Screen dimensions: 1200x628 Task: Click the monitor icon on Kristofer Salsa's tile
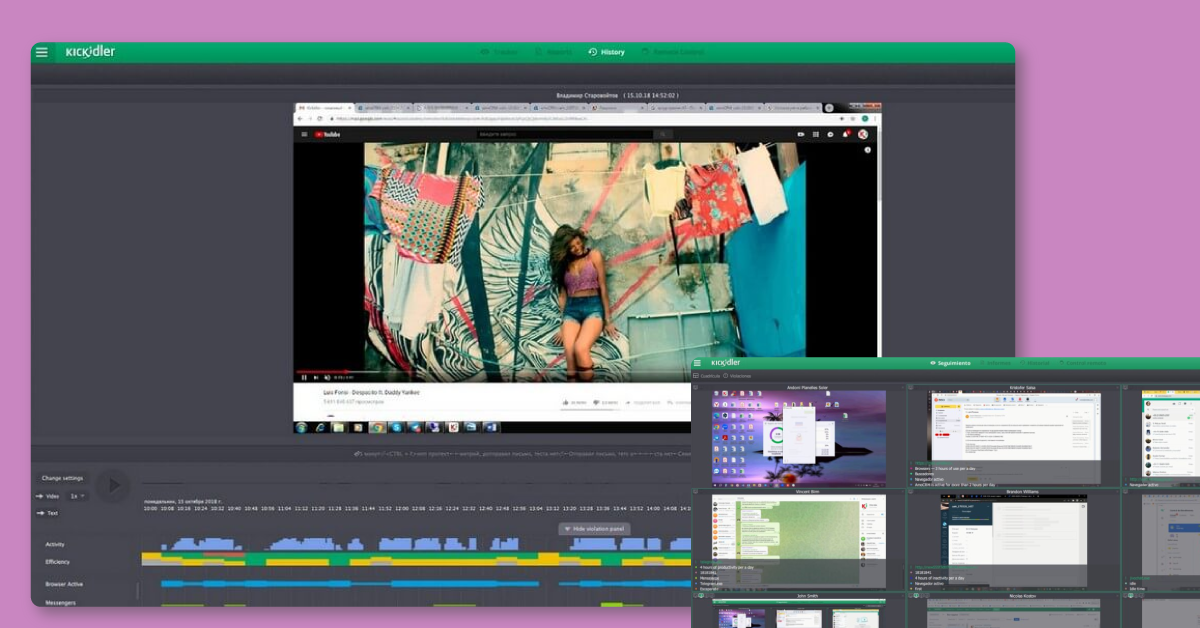pyautogui.click(x=910, y=387)
